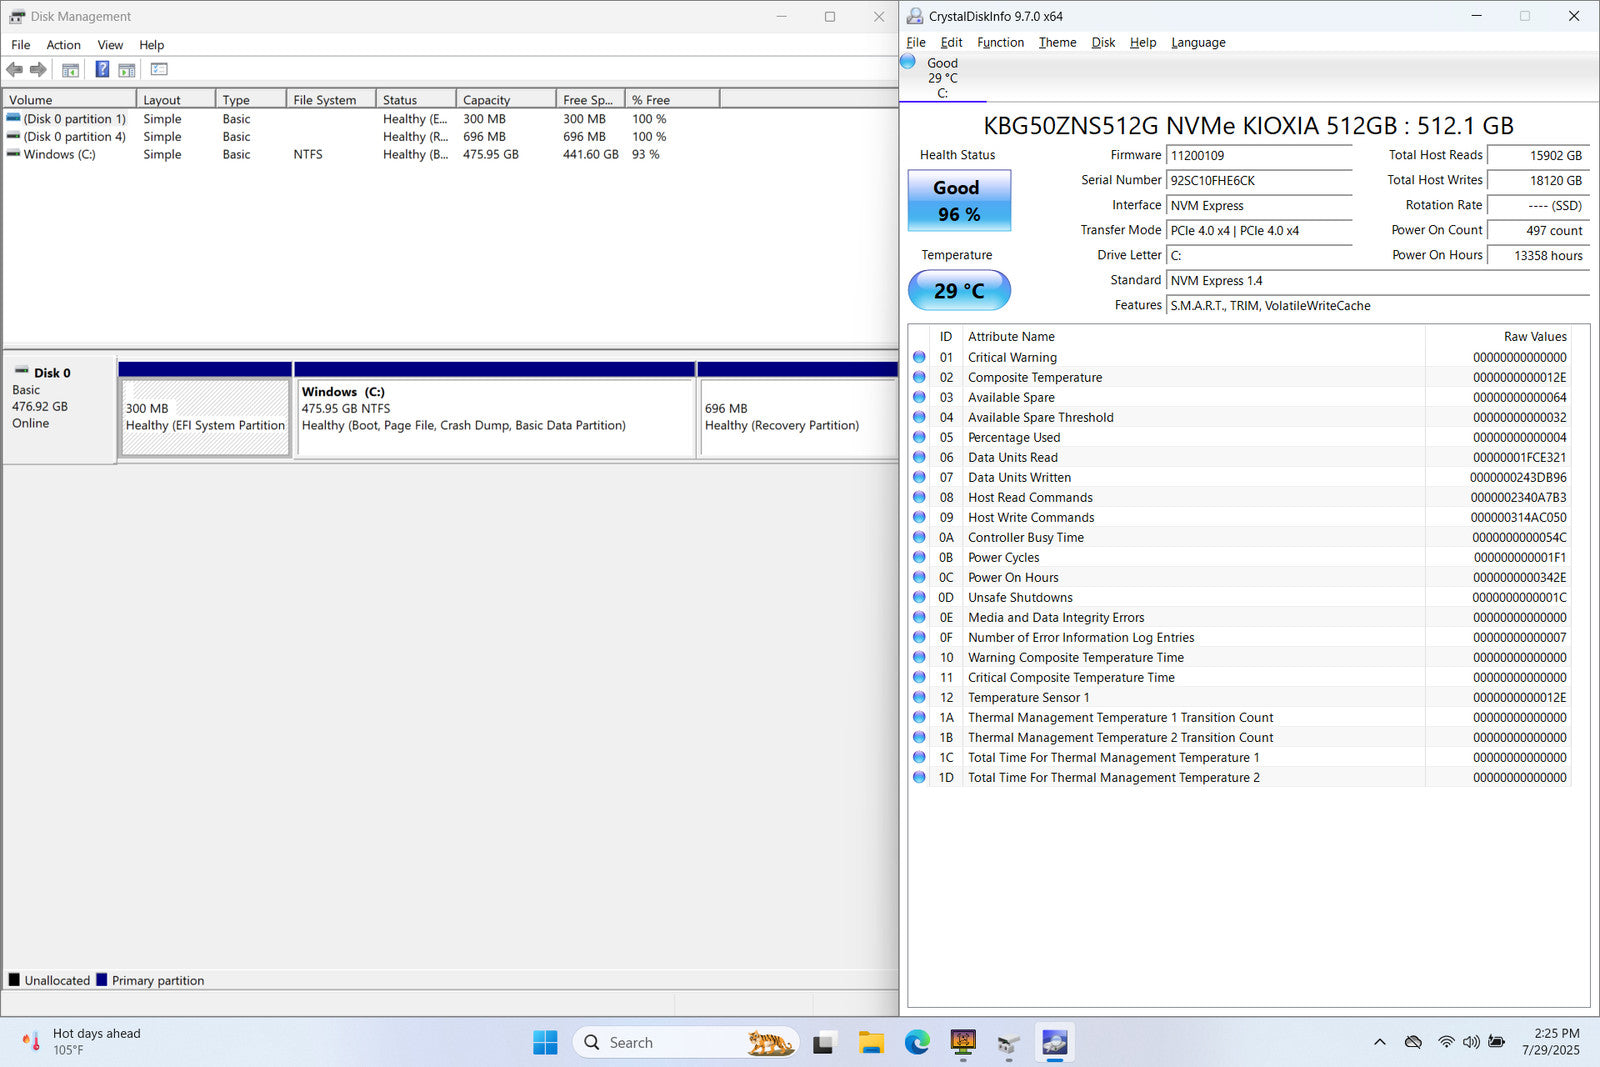Open File Explorer from the taskbar

click(x=871, y=1043)
